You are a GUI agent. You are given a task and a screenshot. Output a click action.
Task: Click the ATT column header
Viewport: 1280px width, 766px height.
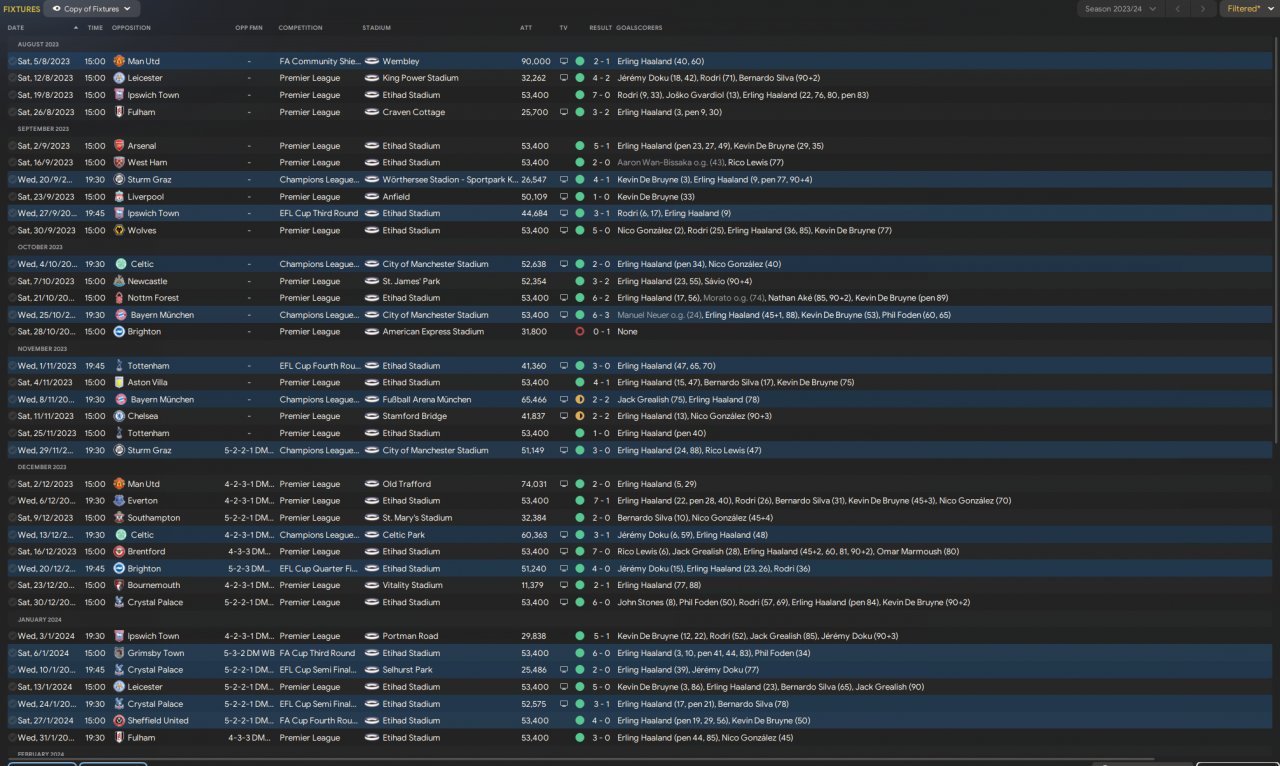click(x=526, y=28)
